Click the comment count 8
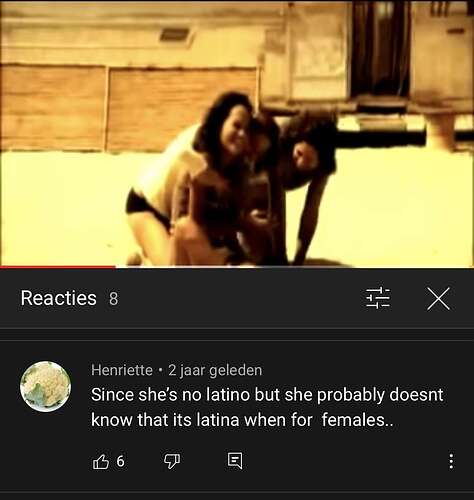Screen dimensions: 474x500 coord(114,299)
